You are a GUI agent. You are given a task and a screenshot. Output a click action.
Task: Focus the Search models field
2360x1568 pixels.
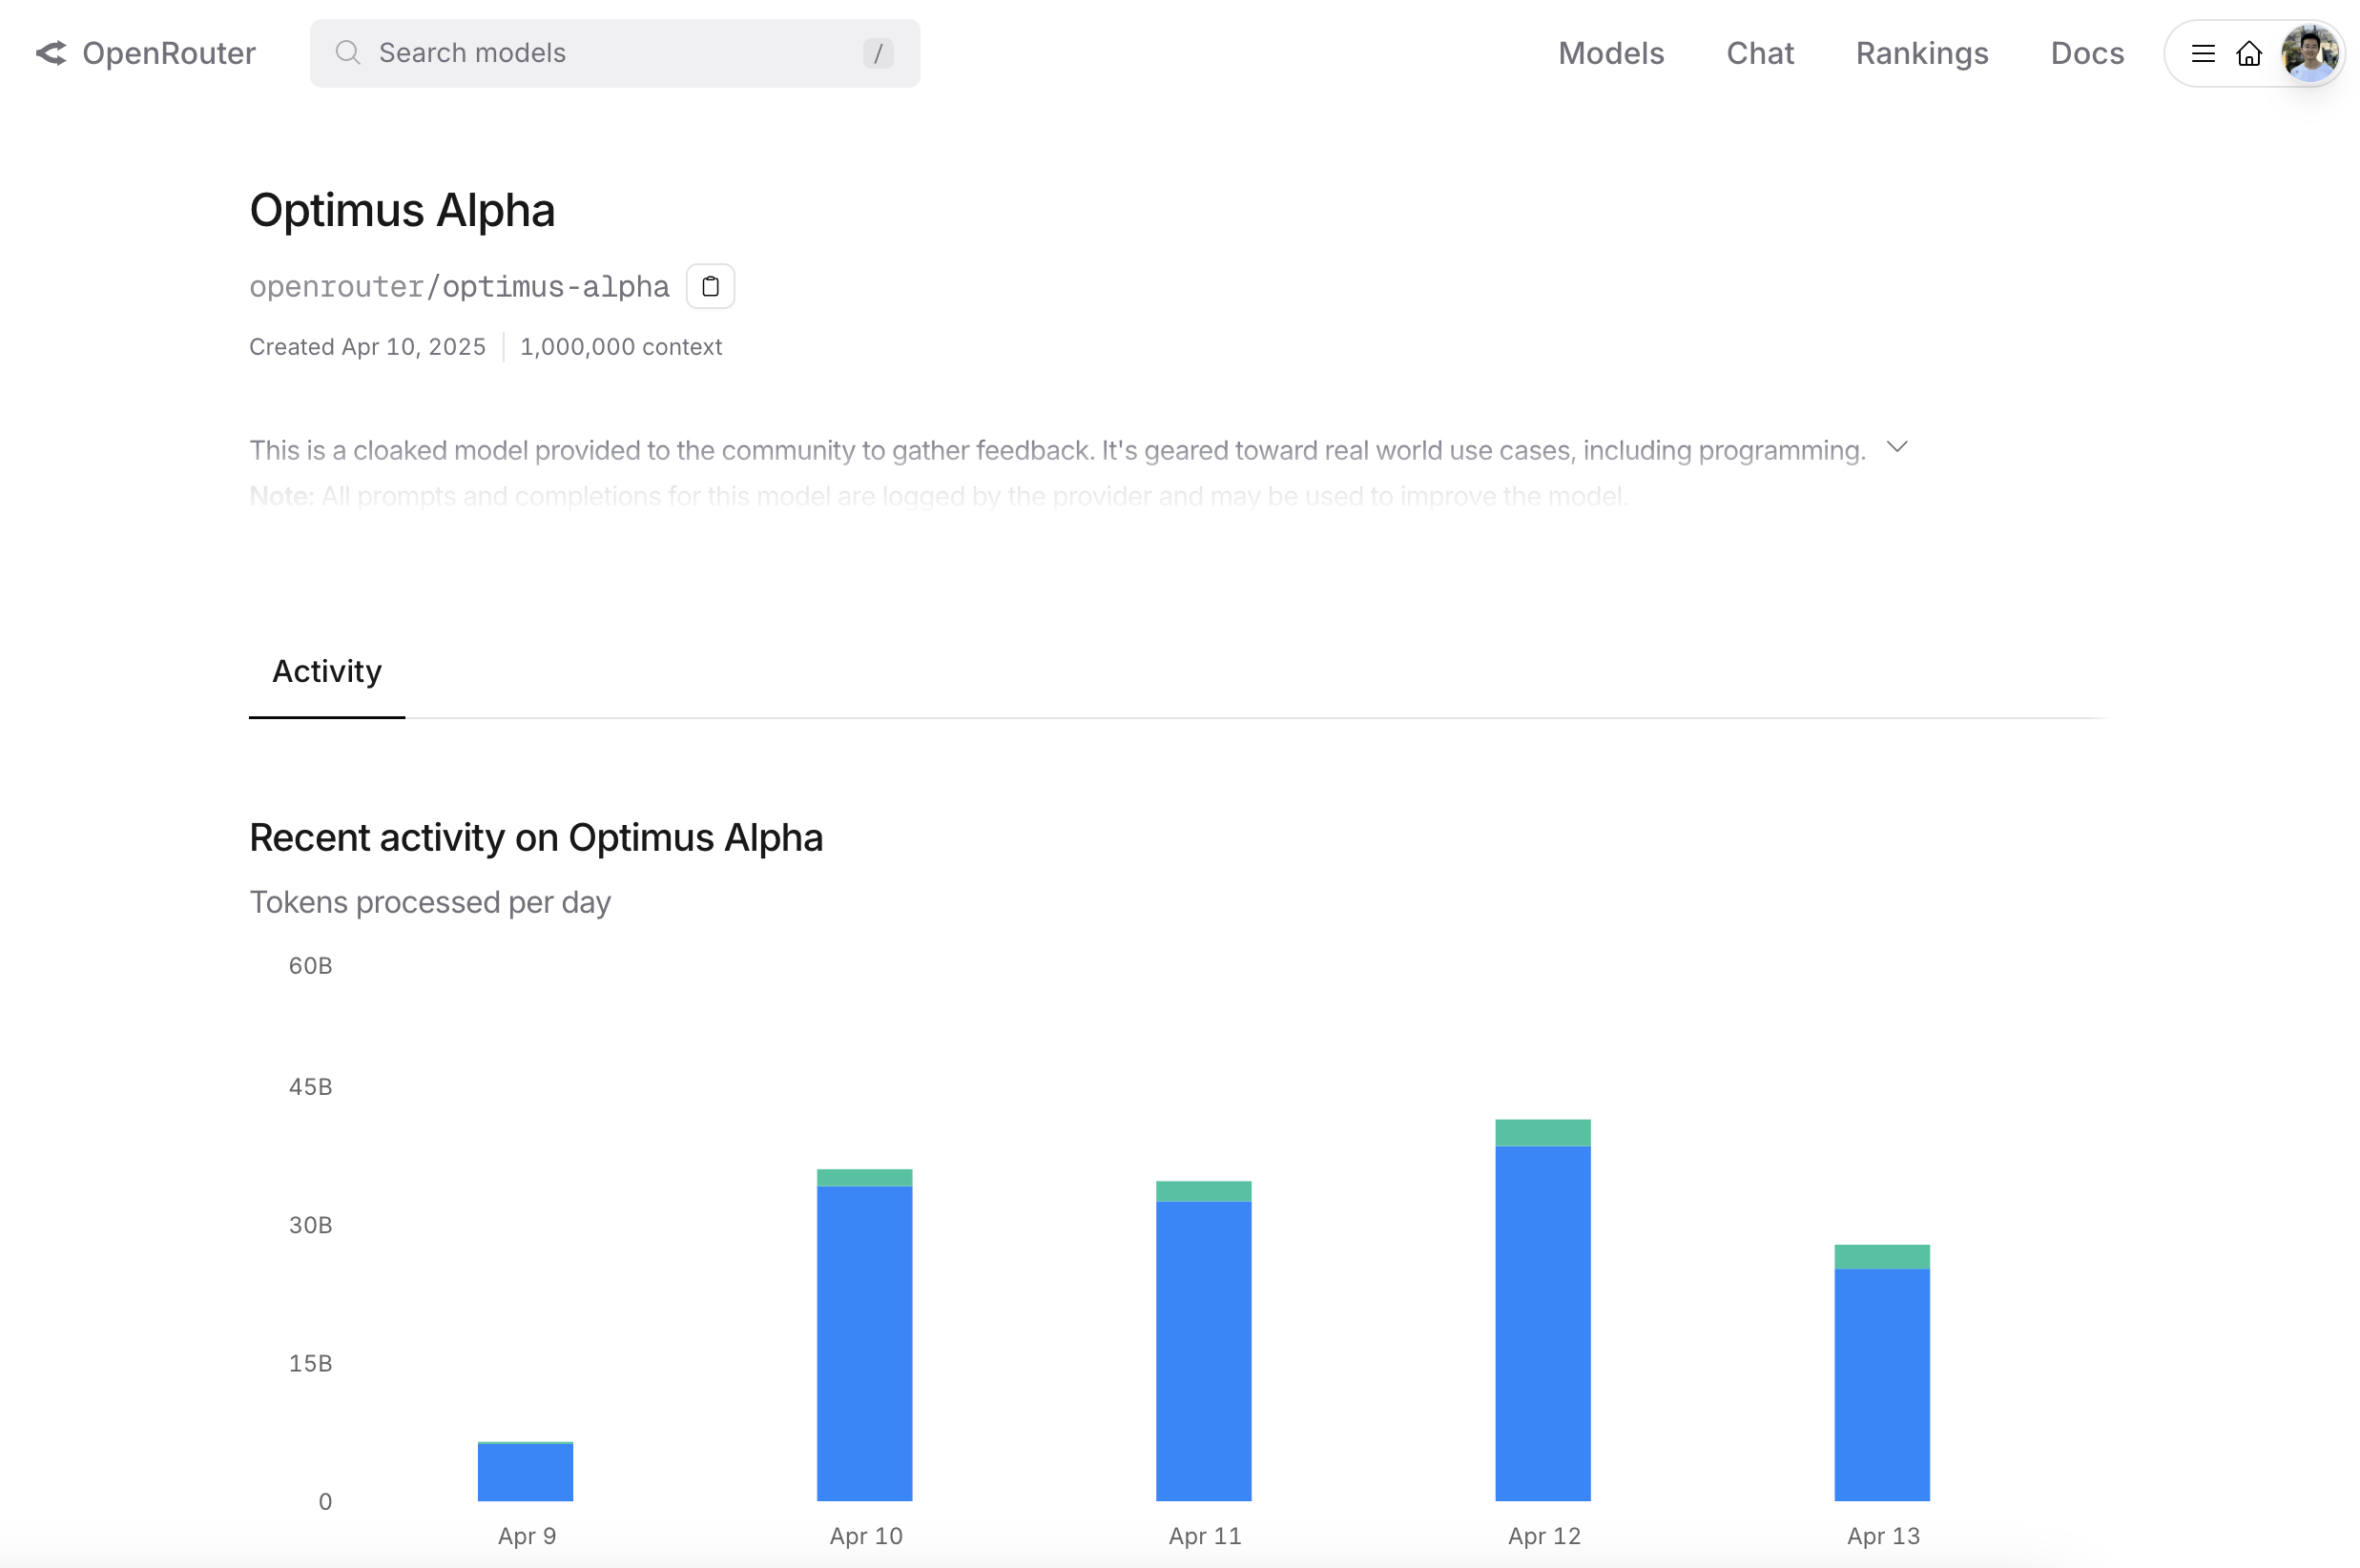614,53
